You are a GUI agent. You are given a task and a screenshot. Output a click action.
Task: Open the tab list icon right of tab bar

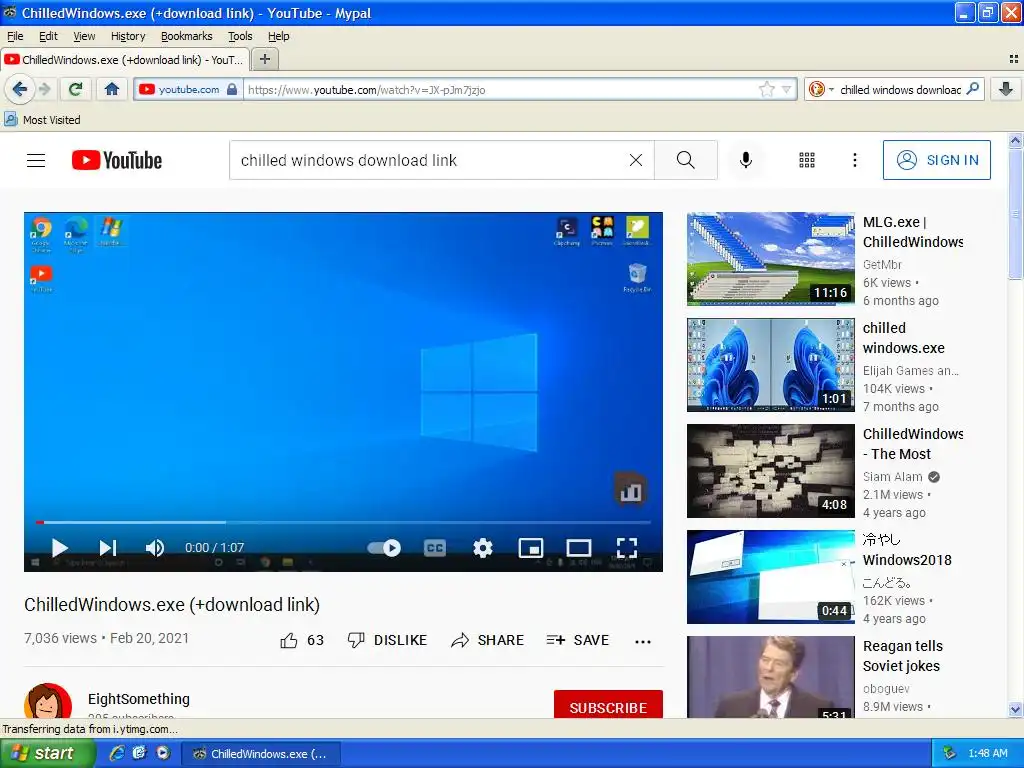tap(1014, 59)
